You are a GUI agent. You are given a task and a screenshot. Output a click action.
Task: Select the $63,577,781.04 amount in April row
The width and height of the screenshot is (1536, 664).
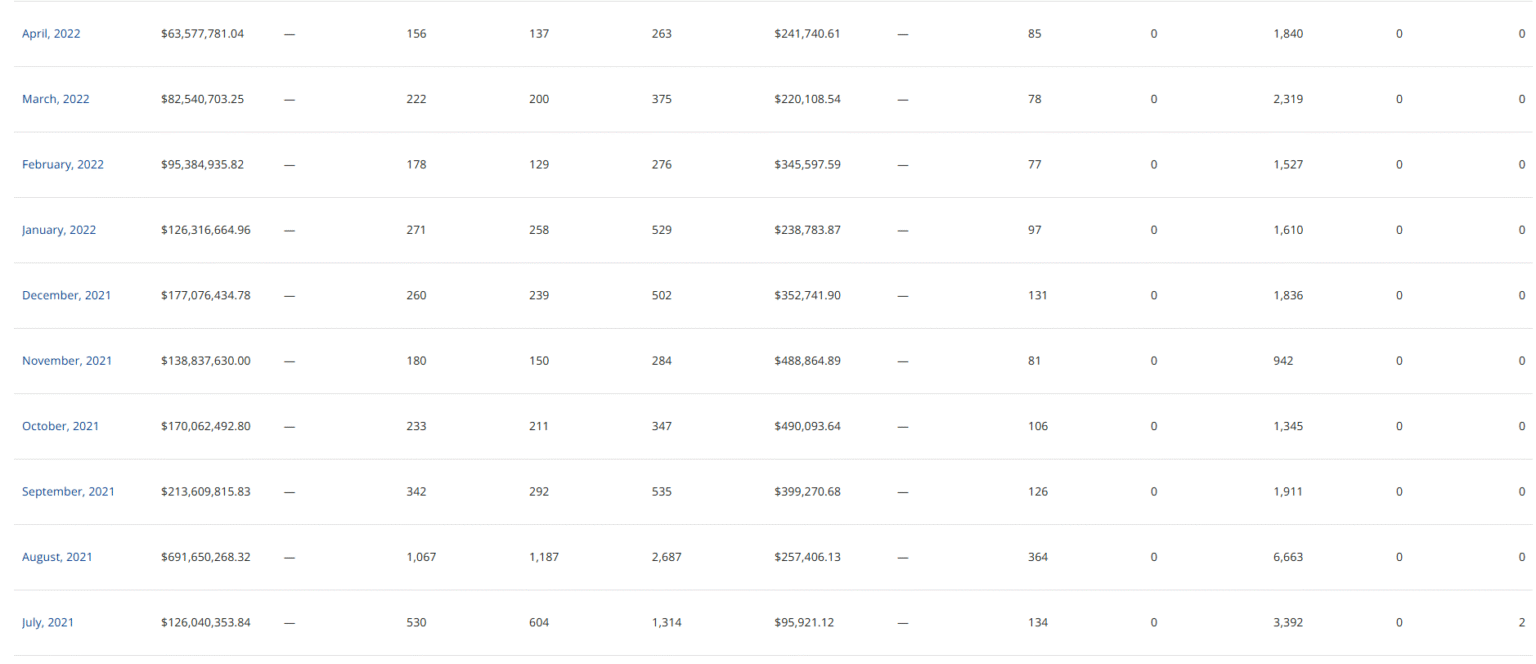click(202, 34)
